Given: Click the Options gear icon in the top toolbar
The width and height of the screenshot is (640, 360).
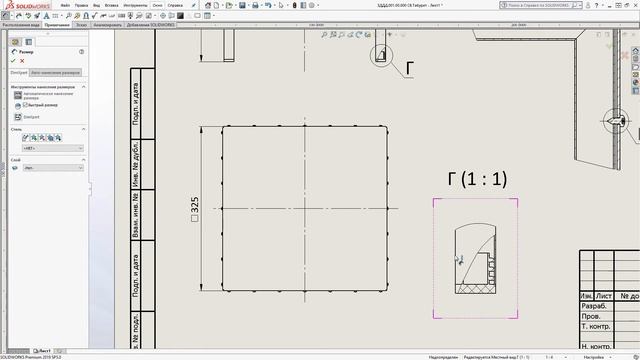Looking at the screenshot, I should (x=311, y=5).
